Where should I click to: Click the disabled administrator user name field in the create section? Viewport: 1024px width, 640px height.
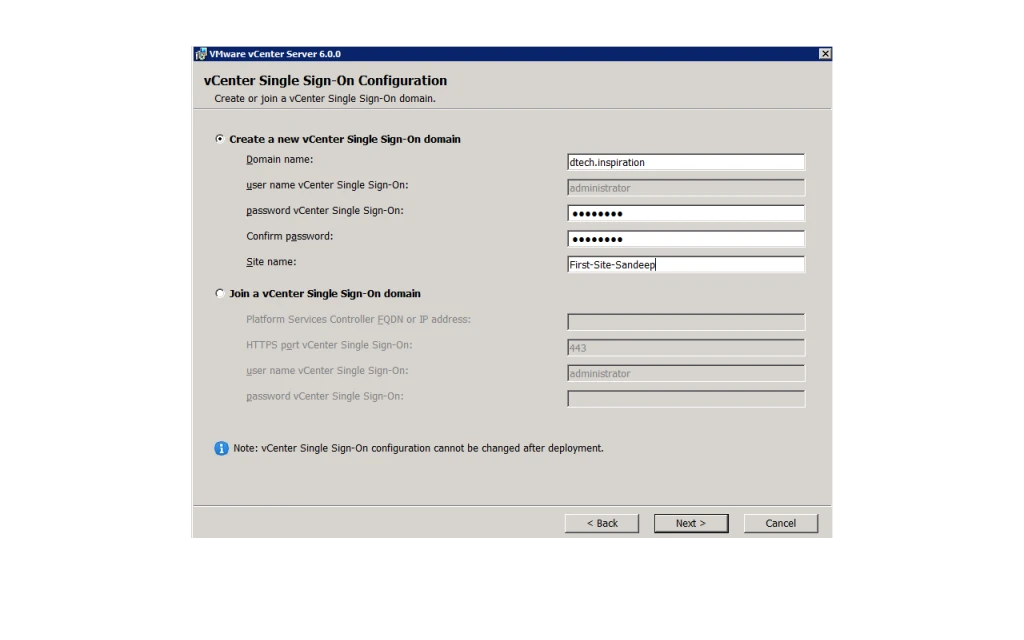pos(686,187)
